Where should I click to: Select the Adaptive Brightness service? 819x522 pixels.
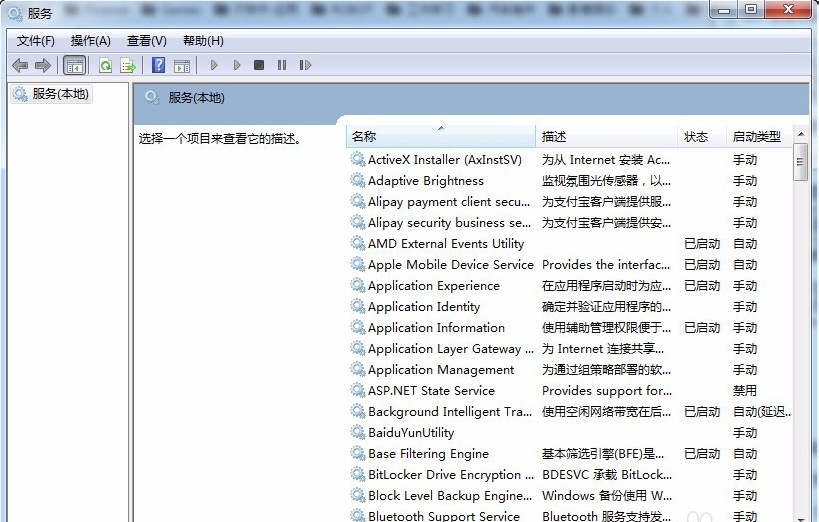426,181
